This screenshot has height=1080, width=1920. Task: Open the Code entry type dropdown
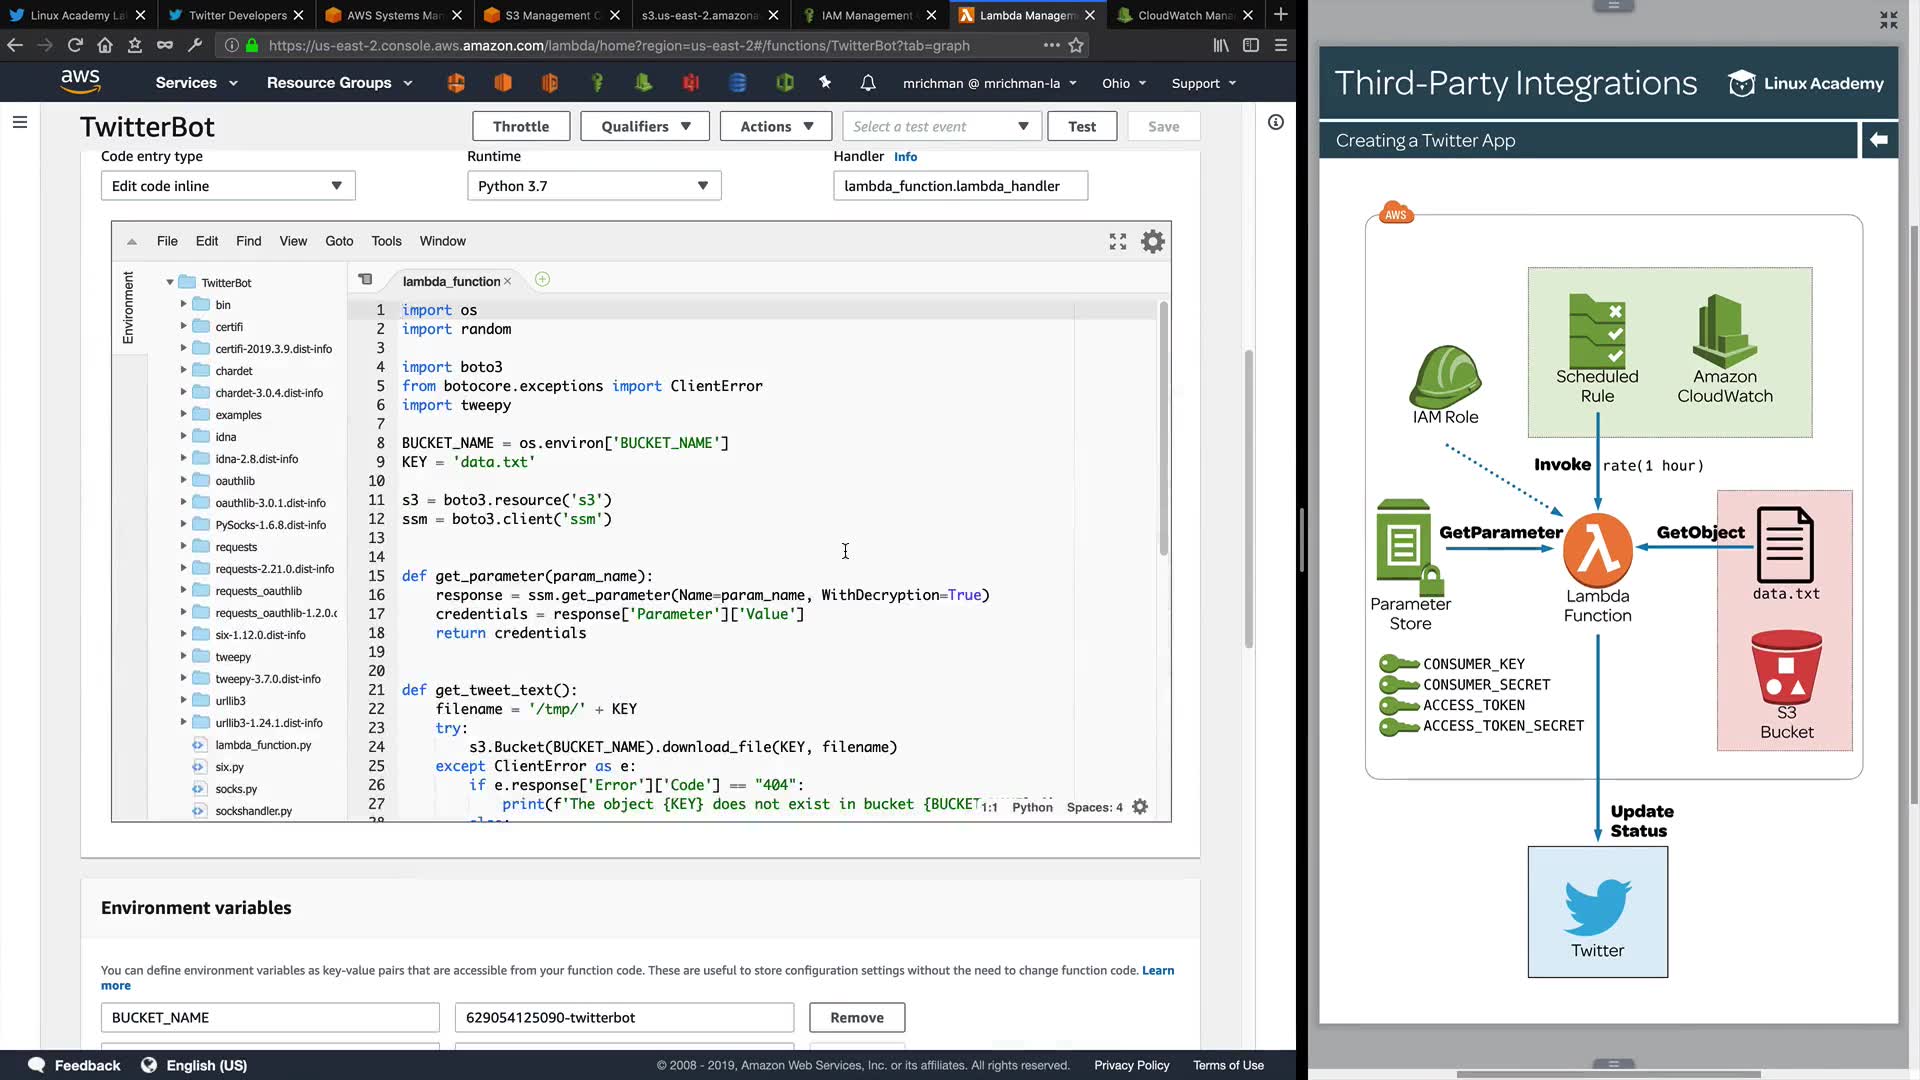tap(227, 186)
